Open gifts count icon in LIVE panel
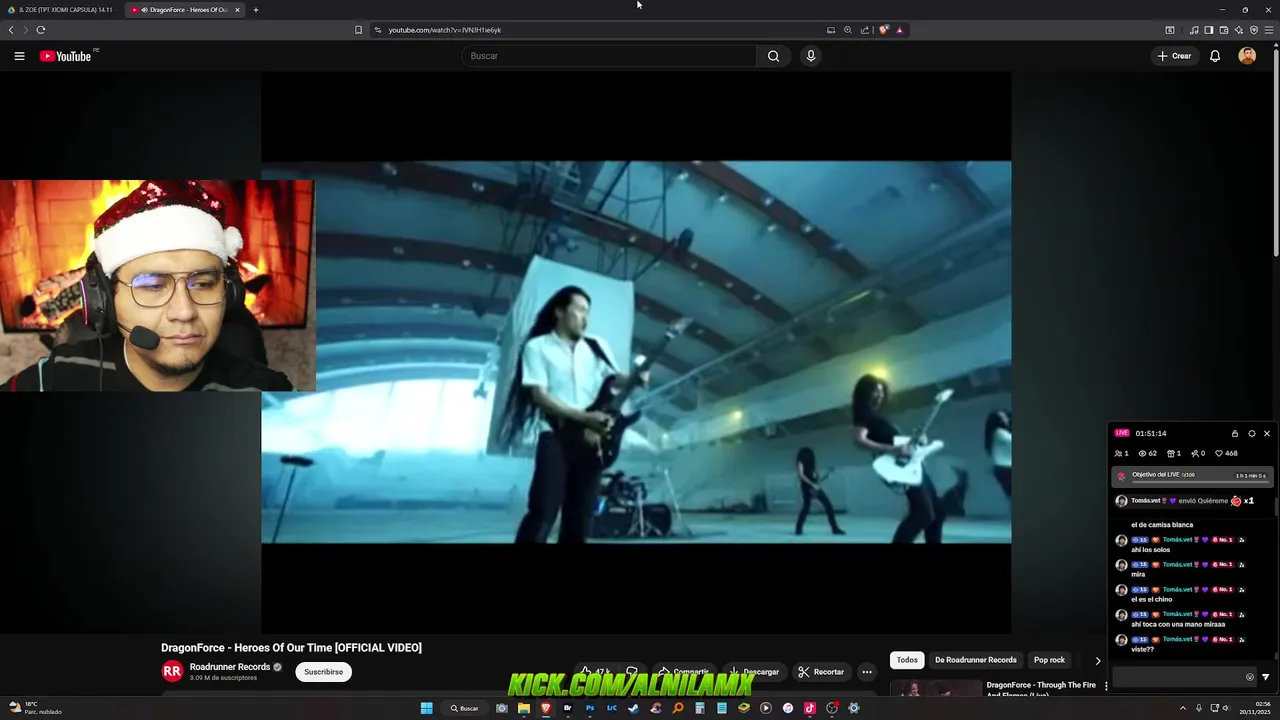The height and width of the screenshot is (720, 1280). click(1174, 454)
